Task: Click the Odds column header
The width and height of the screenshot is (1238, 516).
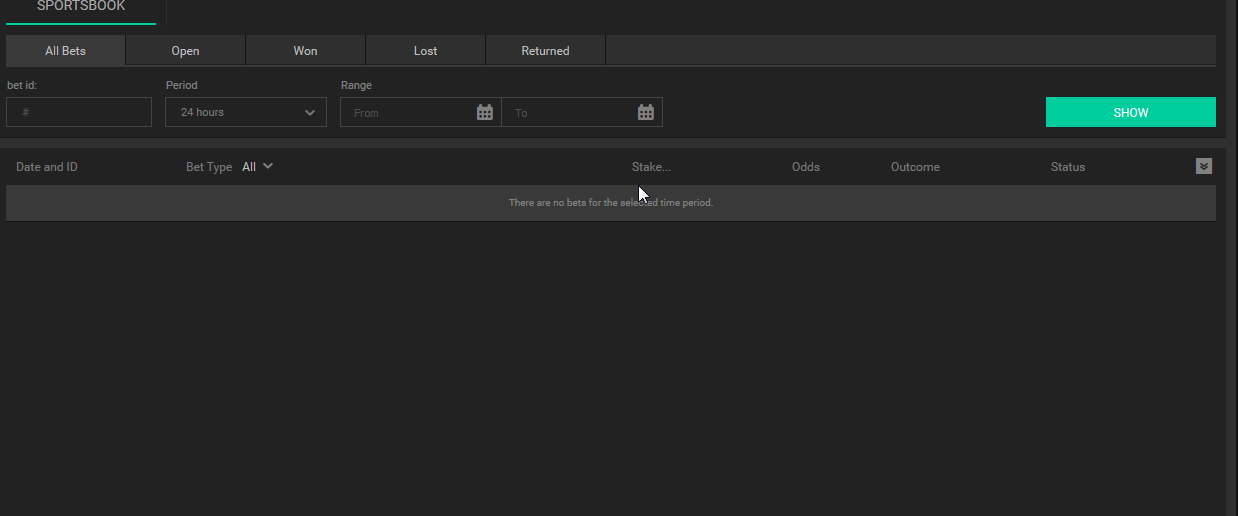Action: pos(806,167)
